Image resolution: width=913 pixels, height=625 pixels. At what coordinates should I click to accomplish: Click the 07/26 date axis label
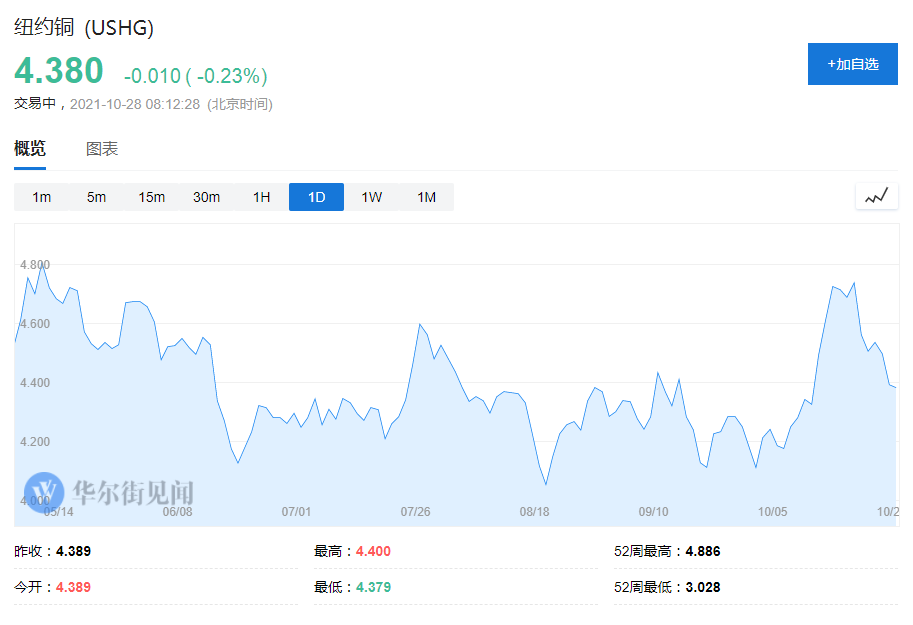pyautogui.click(x=416, y=512)
